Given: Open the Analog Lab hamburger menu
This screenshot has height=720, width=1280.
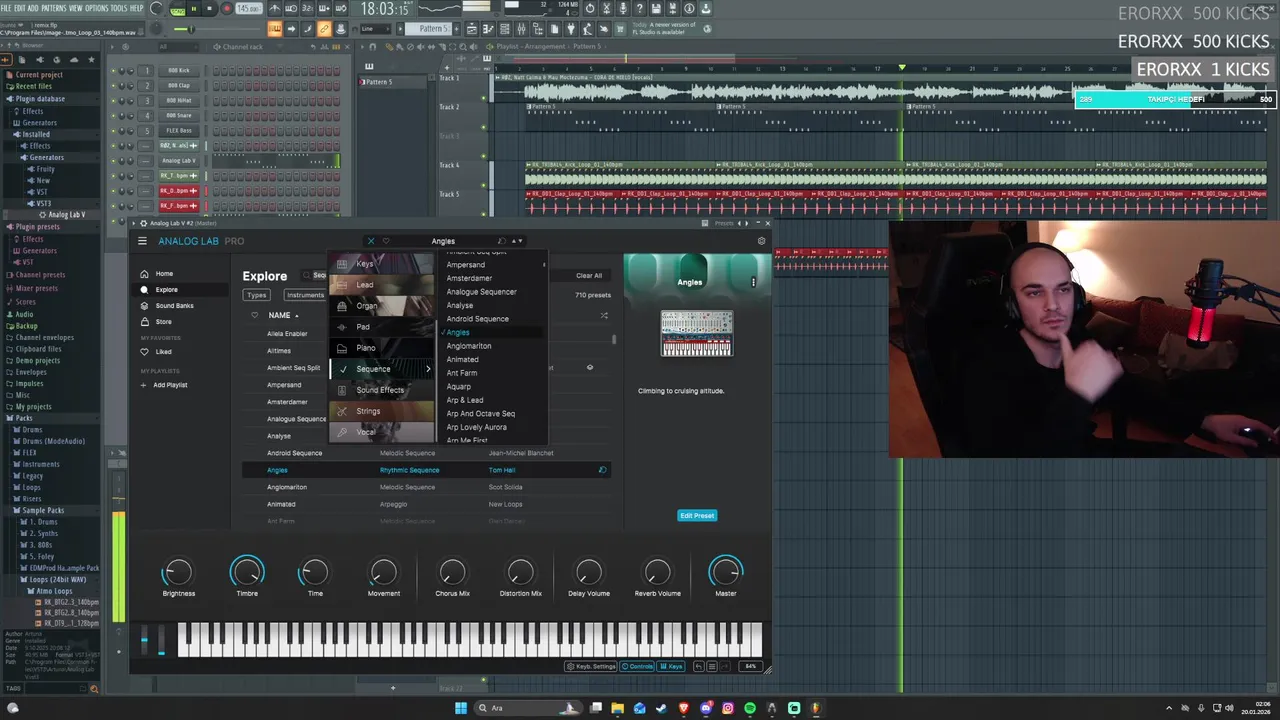Looking at the screenshot, I should (142, 241).
